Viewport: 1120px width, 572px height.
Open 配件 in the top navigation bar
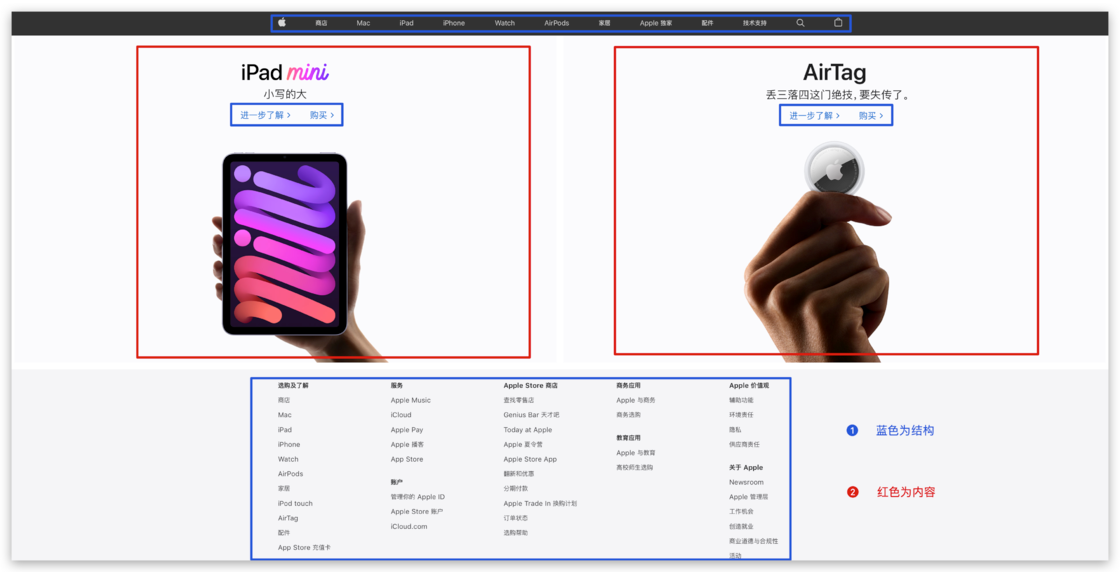coord(707,24)
